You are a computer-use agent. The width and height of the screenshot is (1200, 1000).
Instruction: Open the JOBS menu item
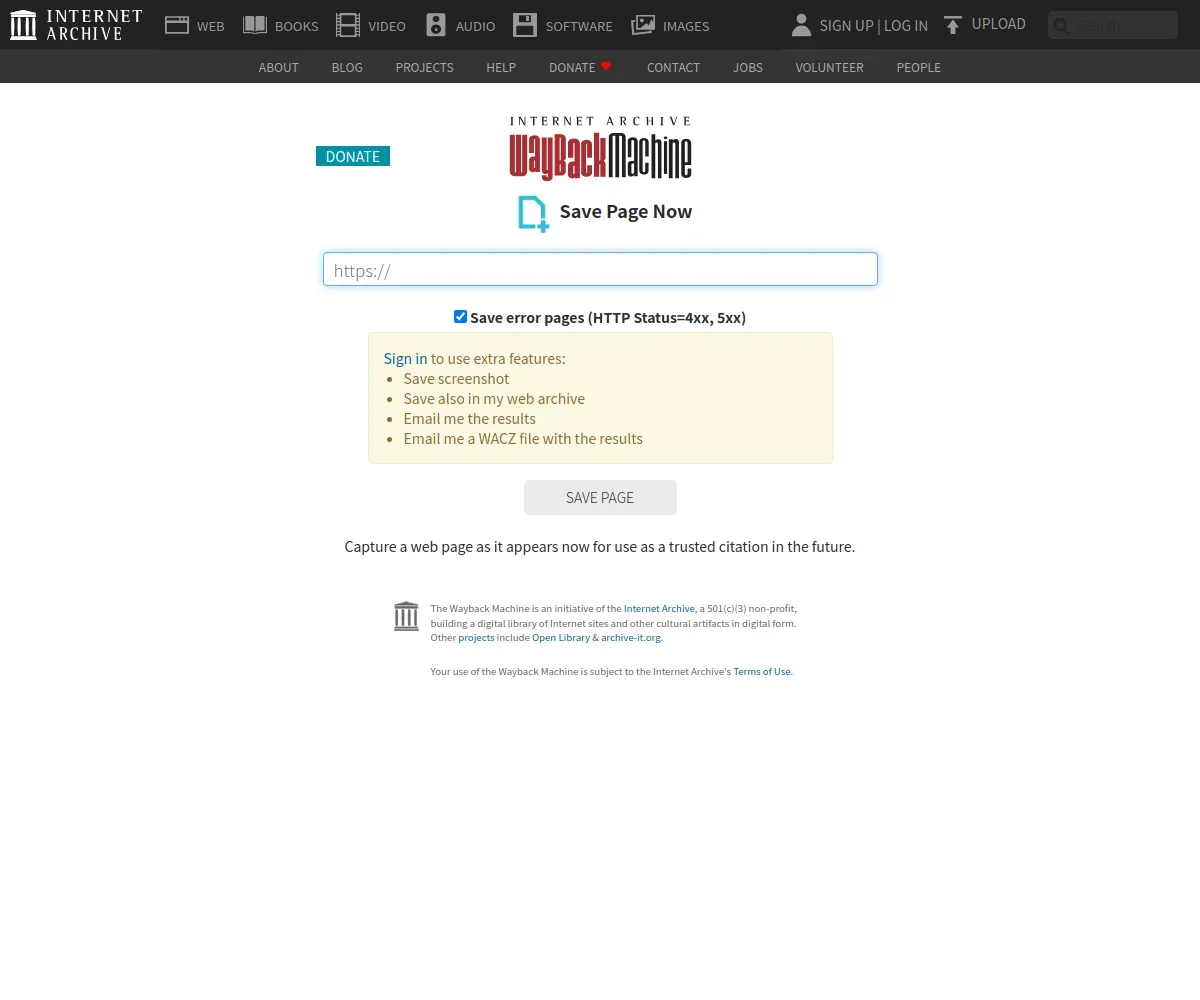point(748,67)
